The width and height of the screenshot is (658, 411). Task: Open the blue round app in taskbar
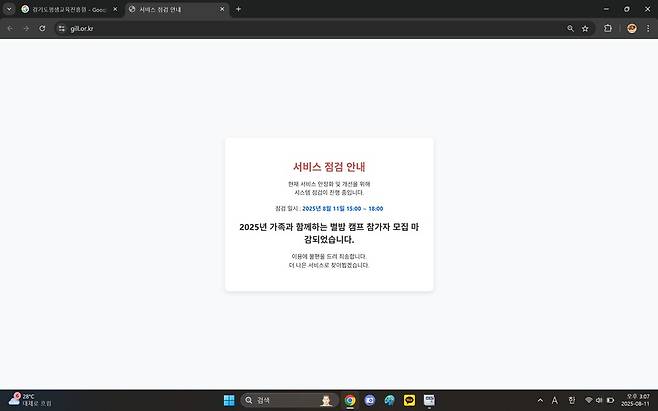(x=370, y=401)
